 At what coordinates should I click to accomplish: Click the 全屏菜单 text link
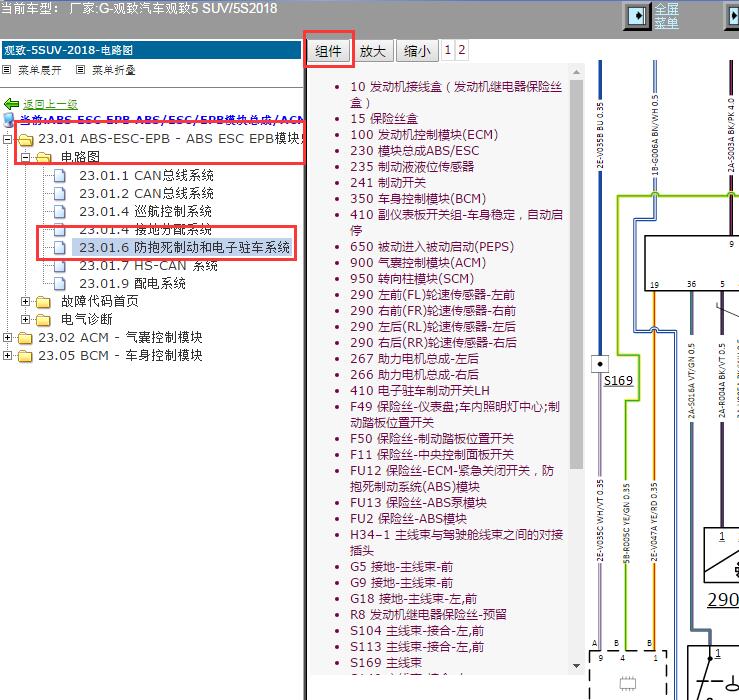click(x=666, y=16)
